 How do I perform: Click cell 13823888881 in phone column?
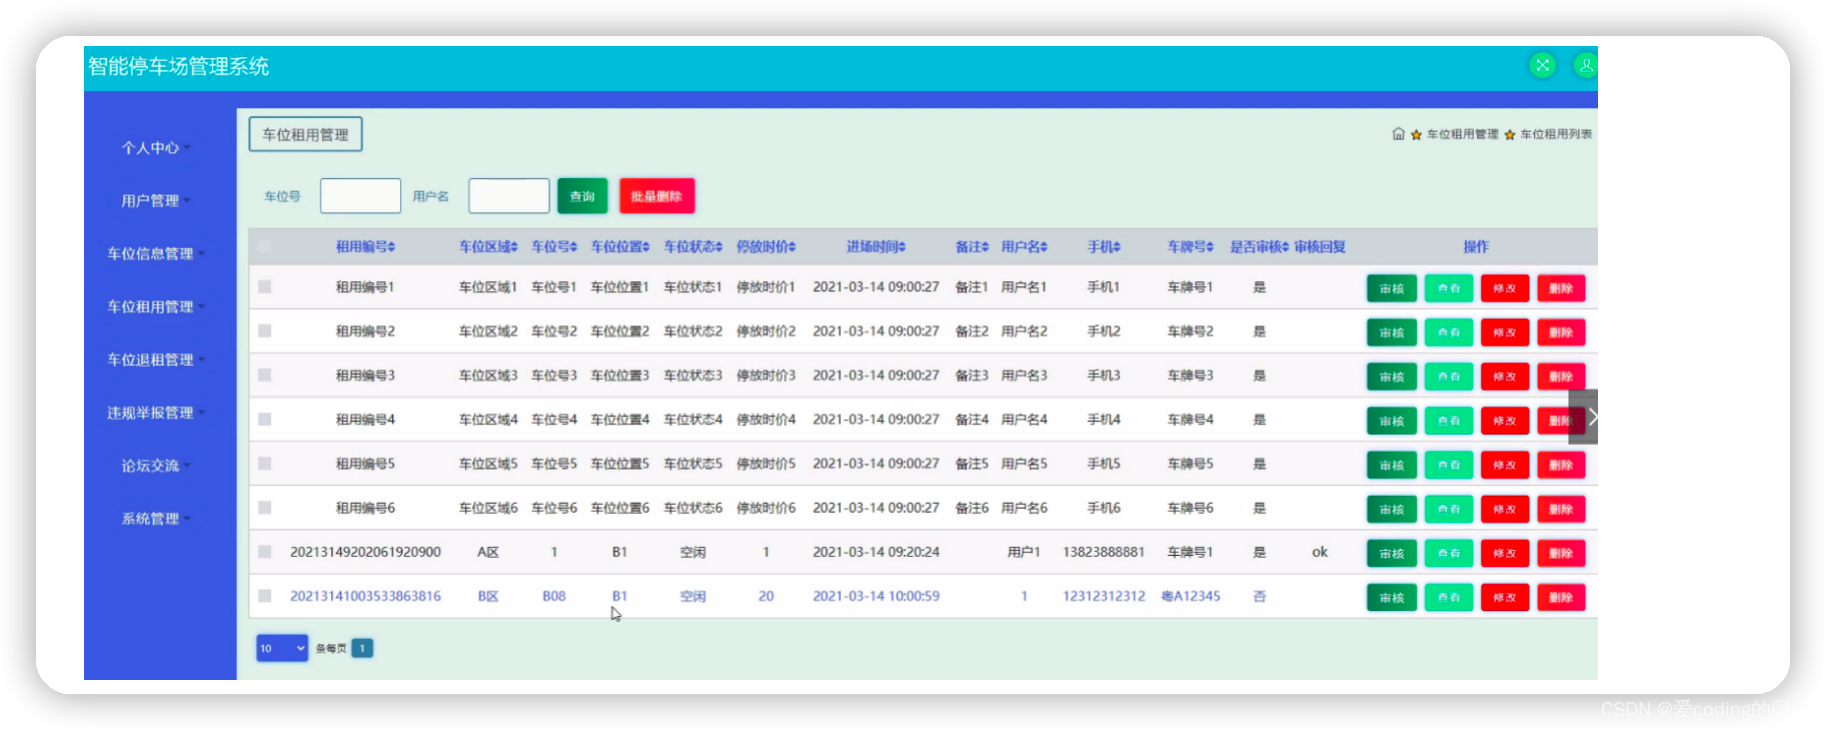pyautogui.click(x=1104, y=552)
